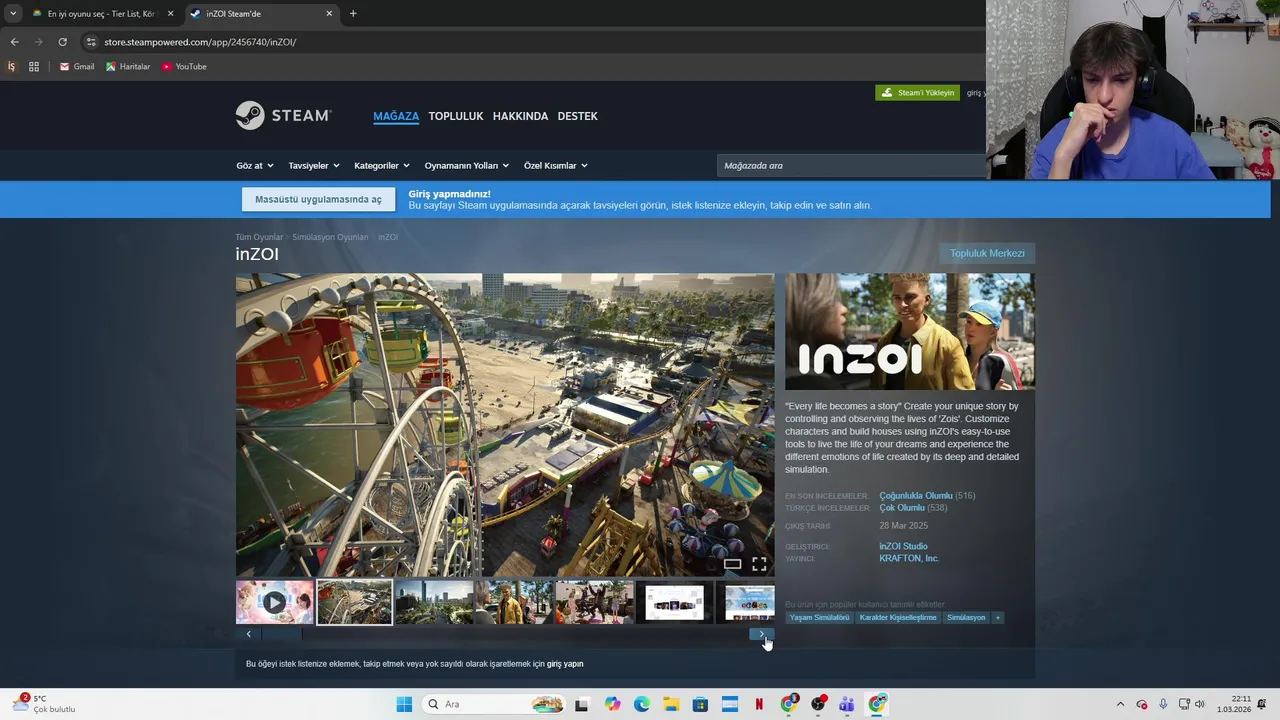1280x720 pixels.
Task: Select the DESTEK menu
Action: 577,116
